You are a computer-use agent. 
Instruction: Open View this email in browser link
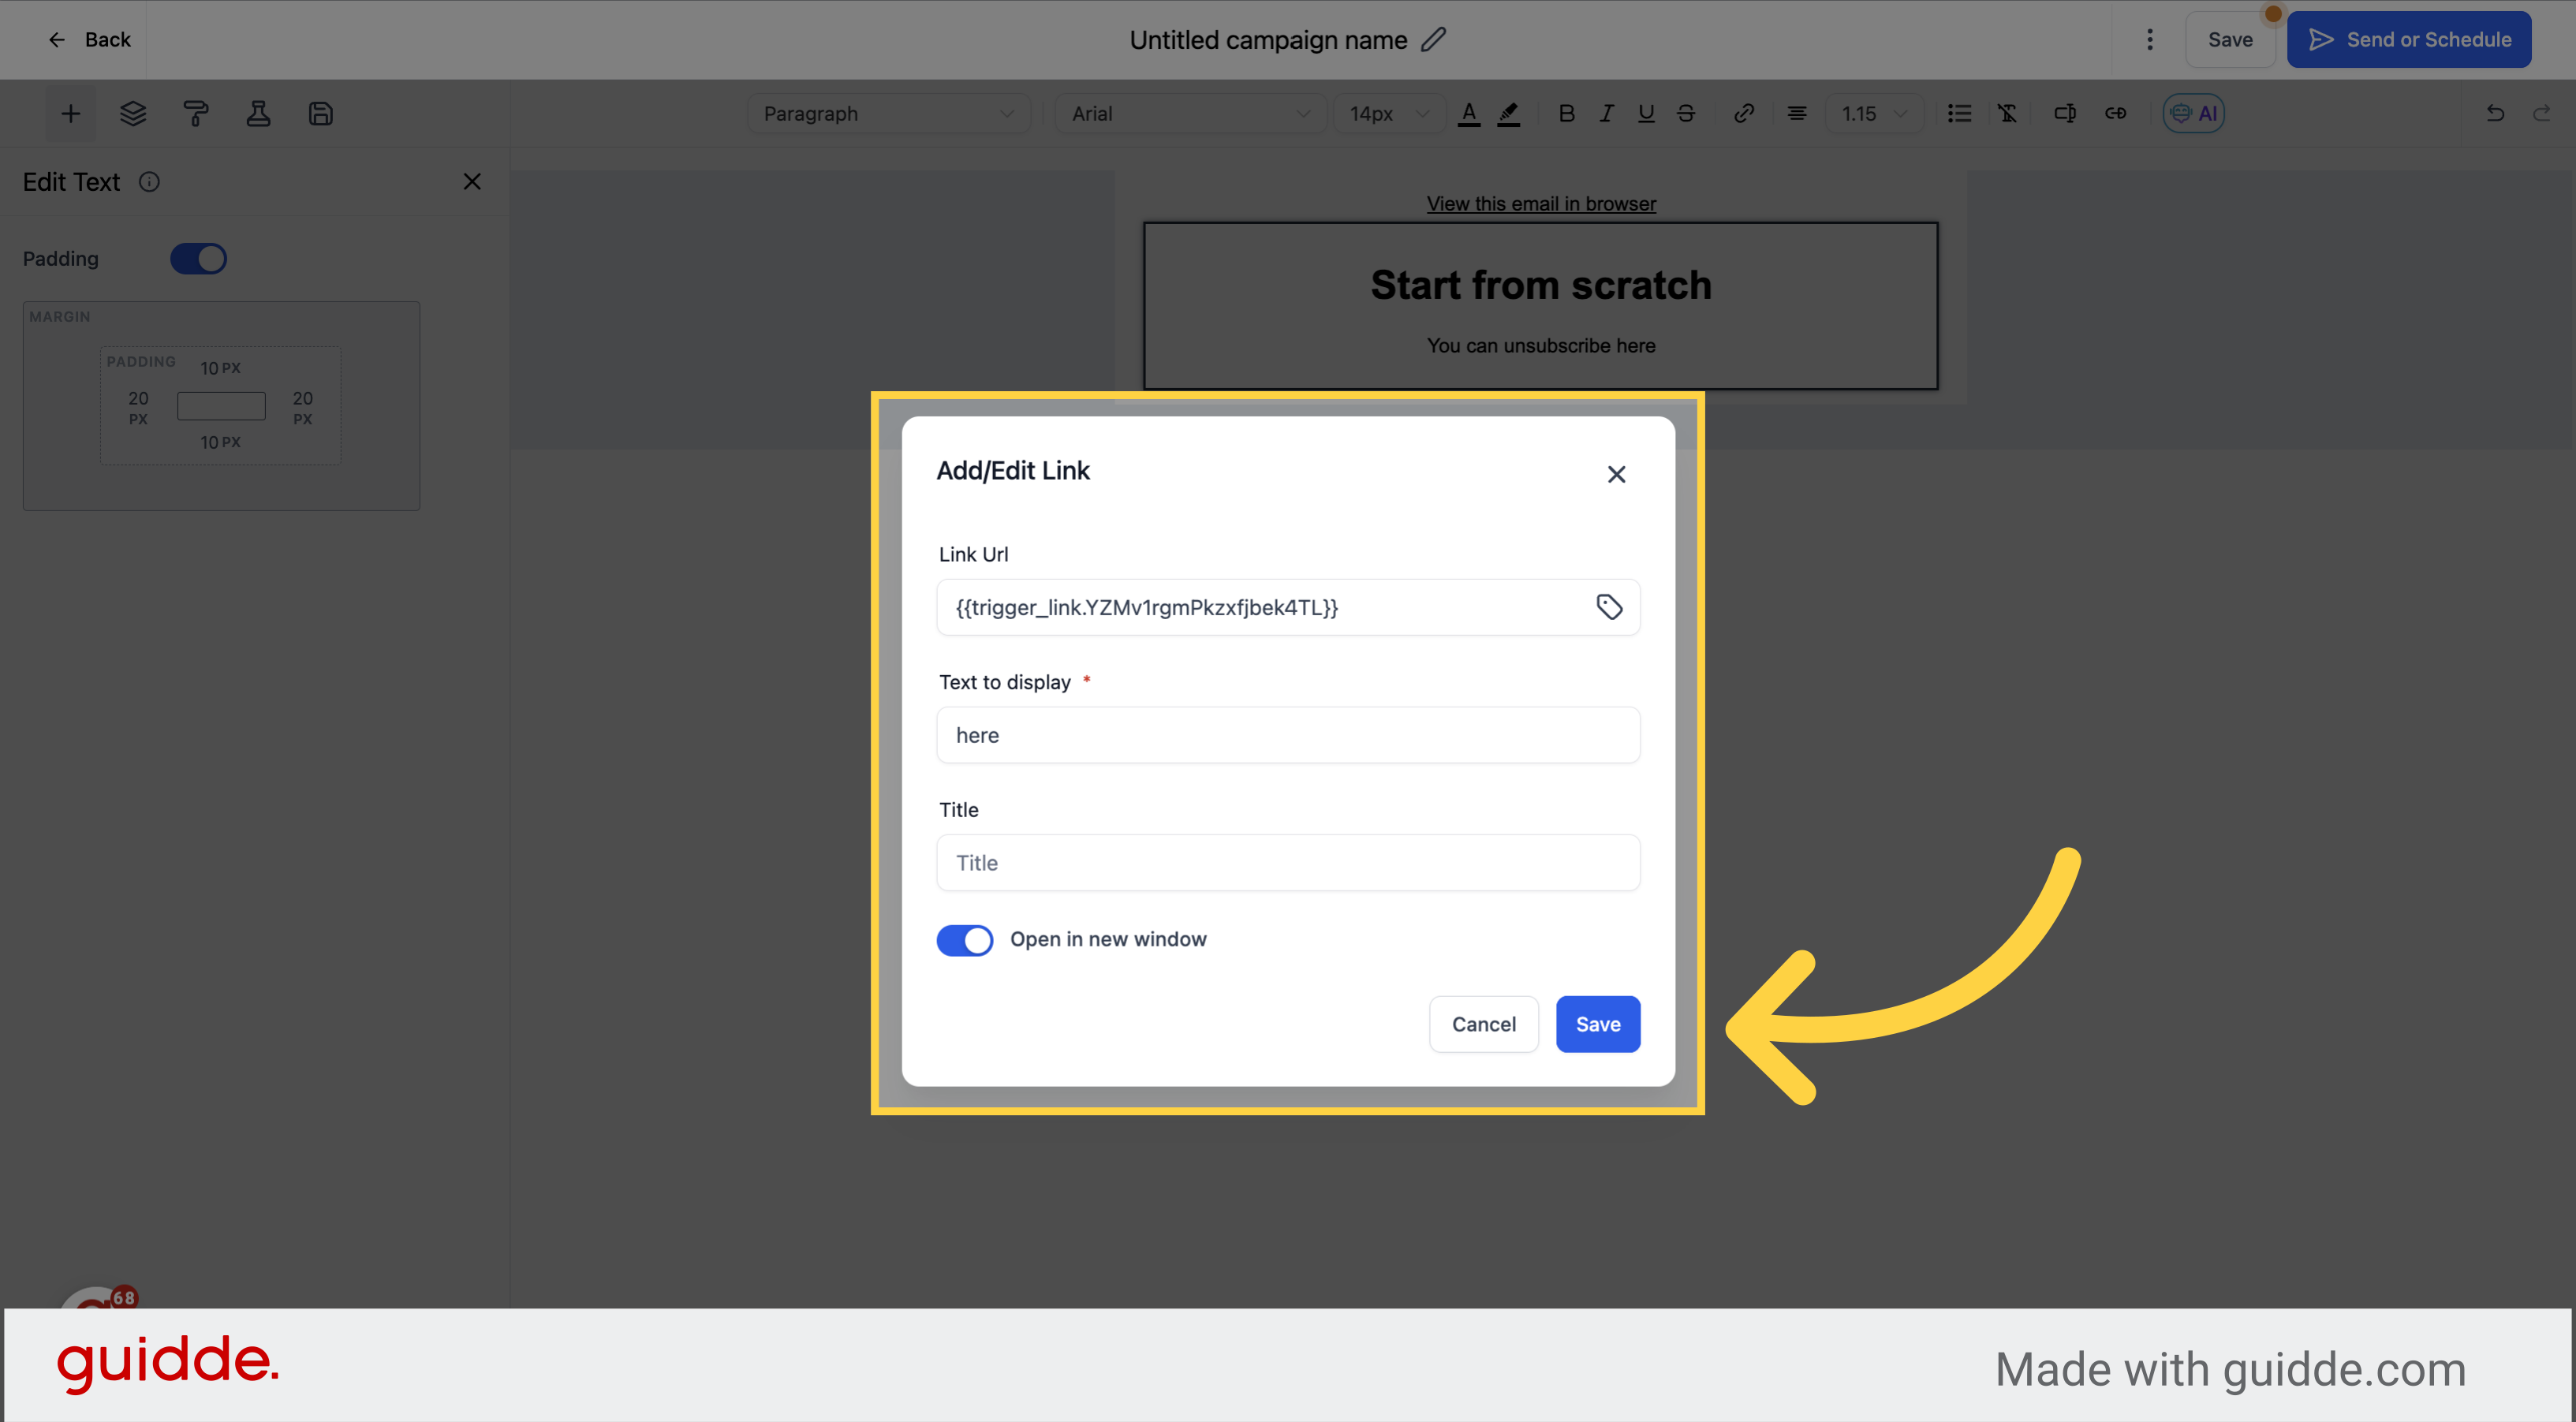pyautogui.click(x=1541, y=204)
